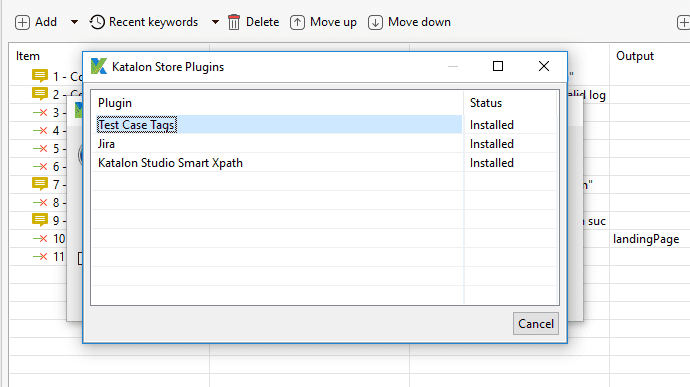Select comment step 7 in test case
The image size is (690, 387).
tap(49, 184)
